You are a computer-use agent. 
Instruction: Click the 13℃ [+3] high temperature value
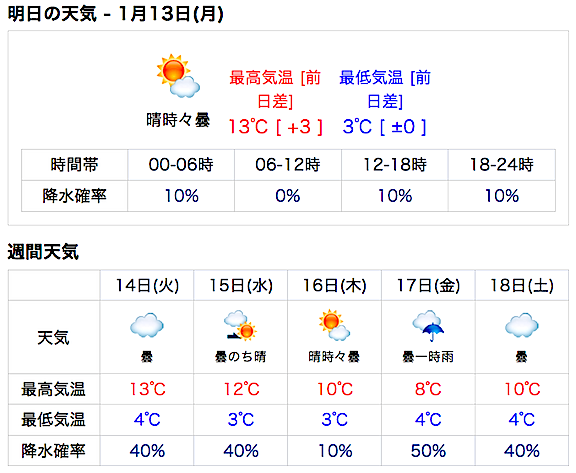click(276, 127)
